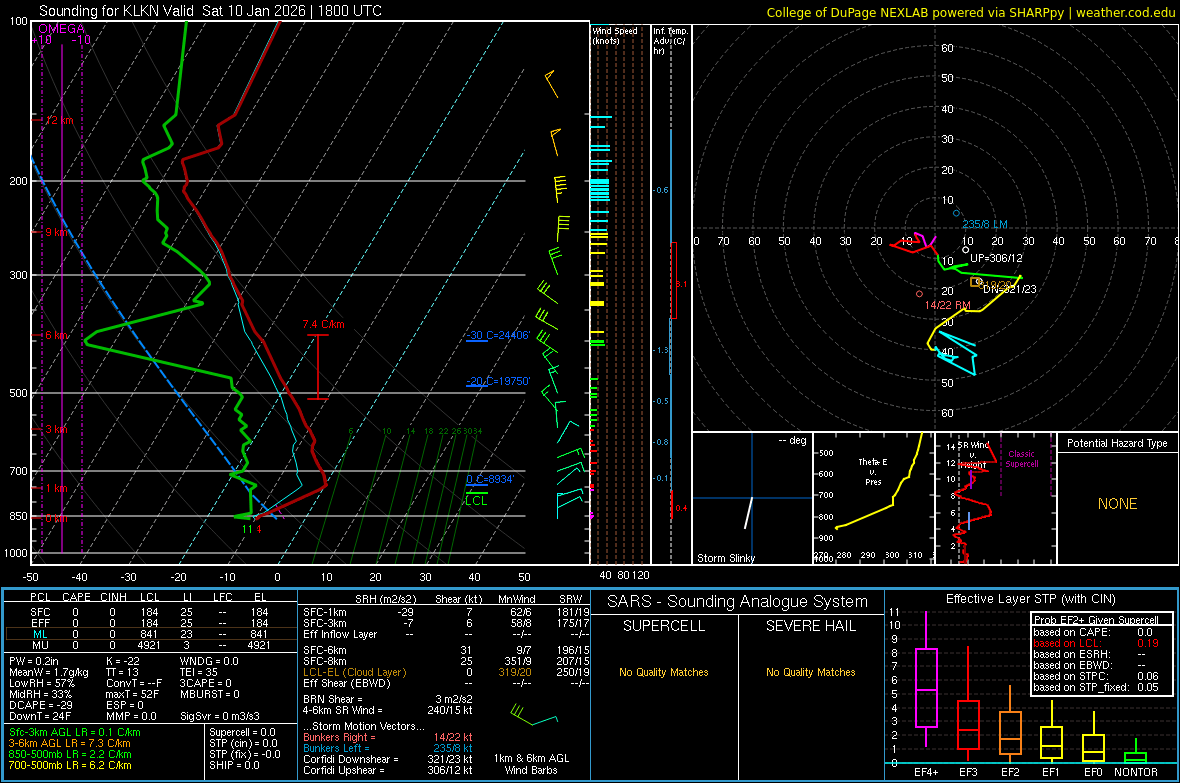1180x783 pixels.
Task: Click 'MeanW = 1.7g/kg' value
Action: click(48, 672)
